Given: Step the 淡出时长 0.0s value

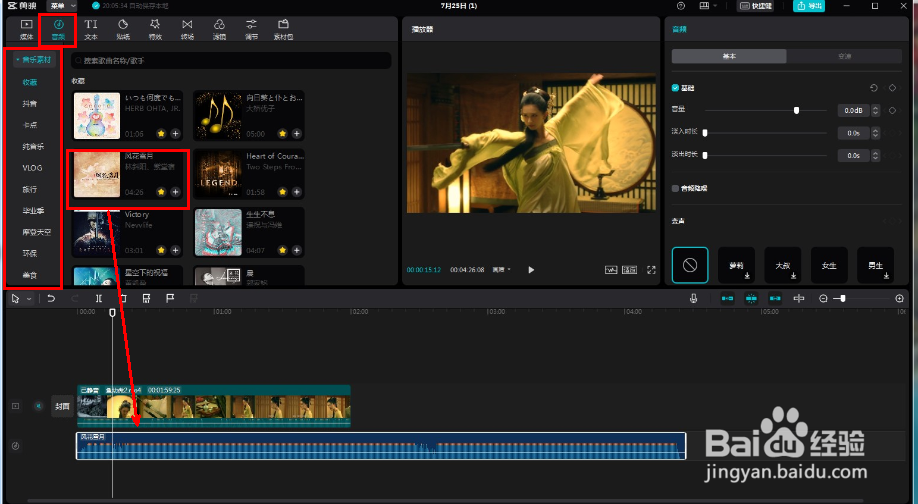Looking at the screenshot, I should point(875,155).
